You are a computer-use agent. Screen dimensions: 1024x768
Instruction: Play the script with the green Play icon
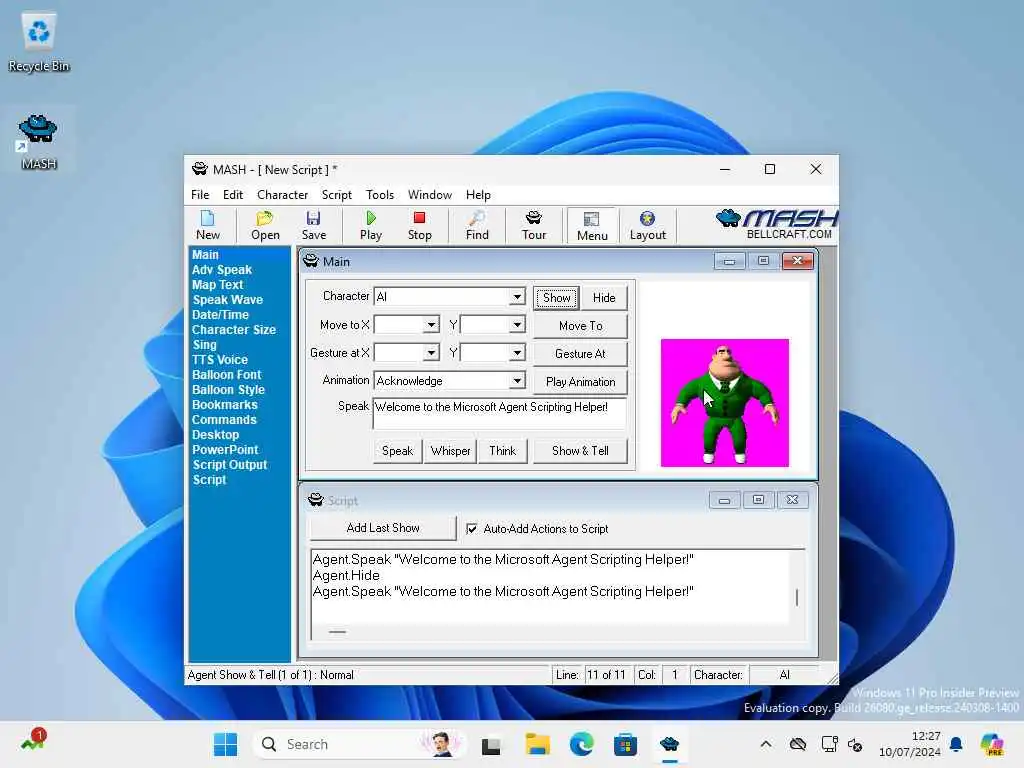[x=370, y=225]
